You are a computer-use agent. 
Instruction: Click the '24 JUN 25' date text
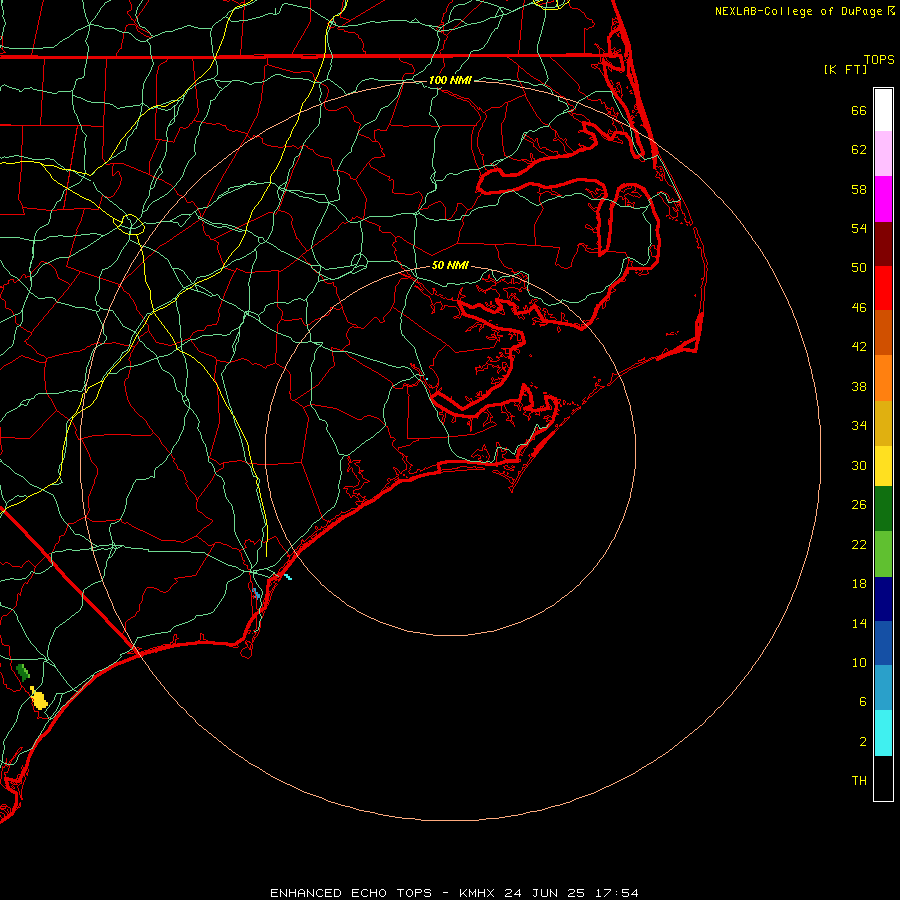pyautogui.click(x=545, y=893)
